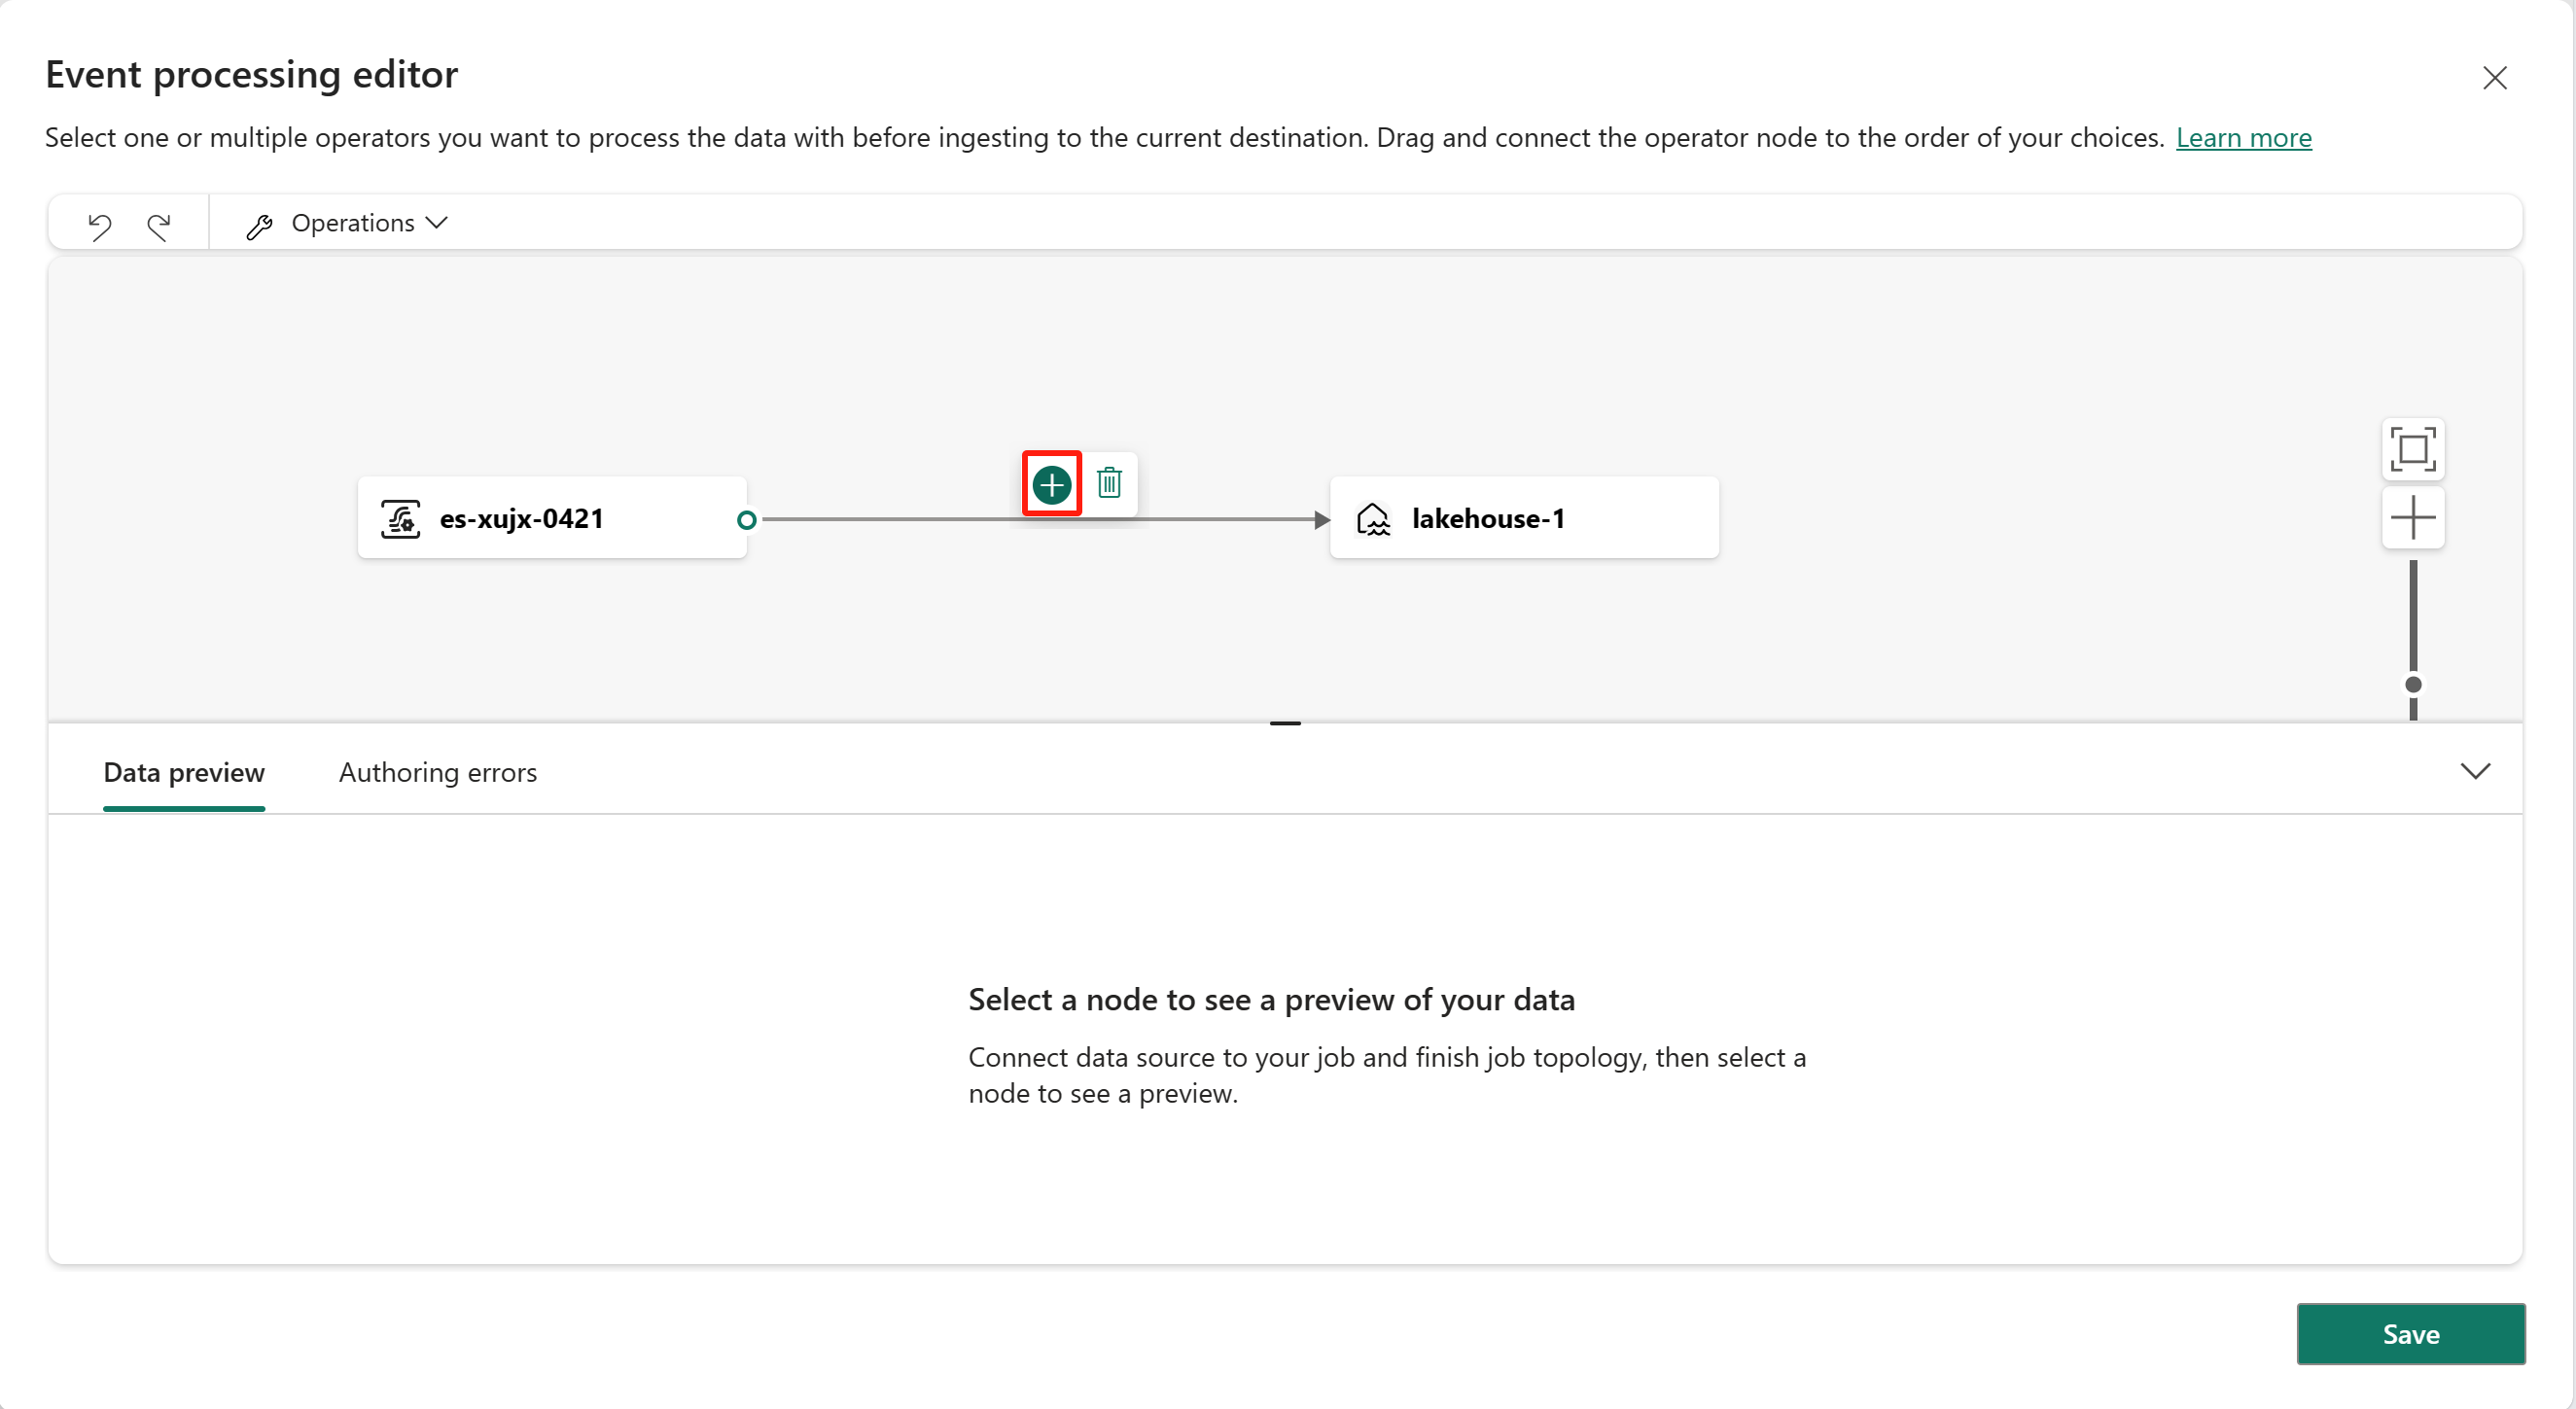Expand the chevron on data preview panel
The width and height of the screenshot is (2576, 1409).
(x=2476, y=769)
